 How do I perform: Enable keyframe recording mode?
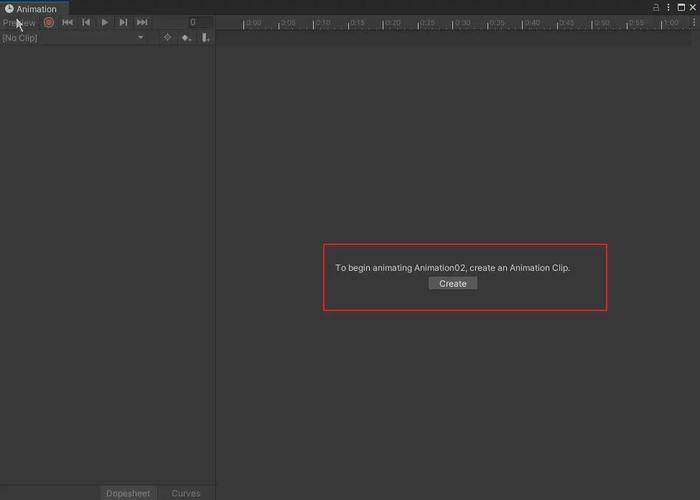[x=48, y=22]
